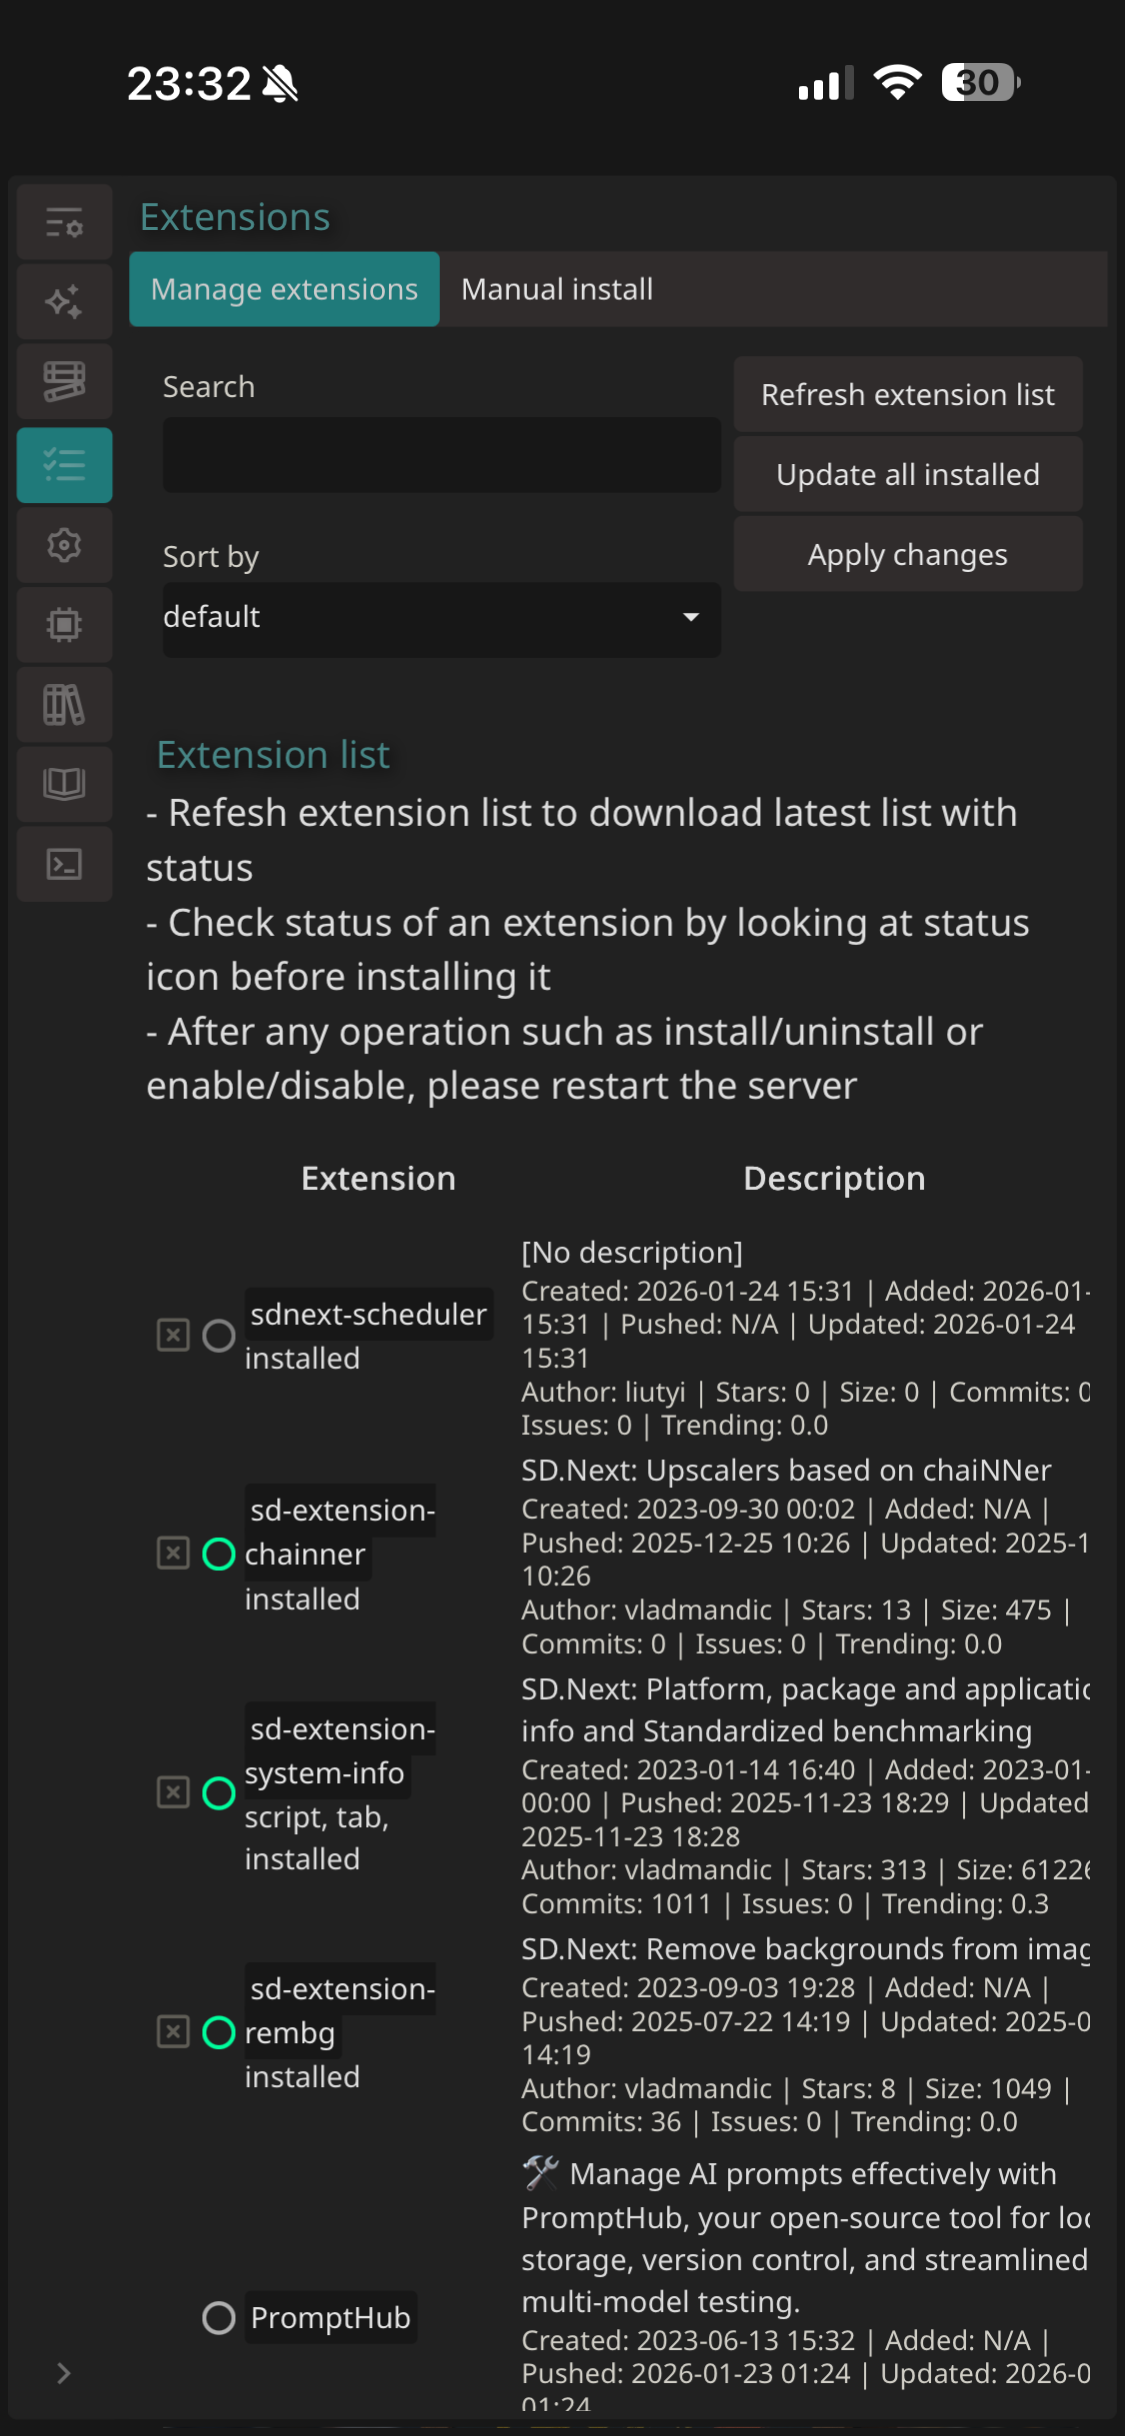Switch to the Manual install tab
1125x2436 pixels.
click(x=557, y=290)
